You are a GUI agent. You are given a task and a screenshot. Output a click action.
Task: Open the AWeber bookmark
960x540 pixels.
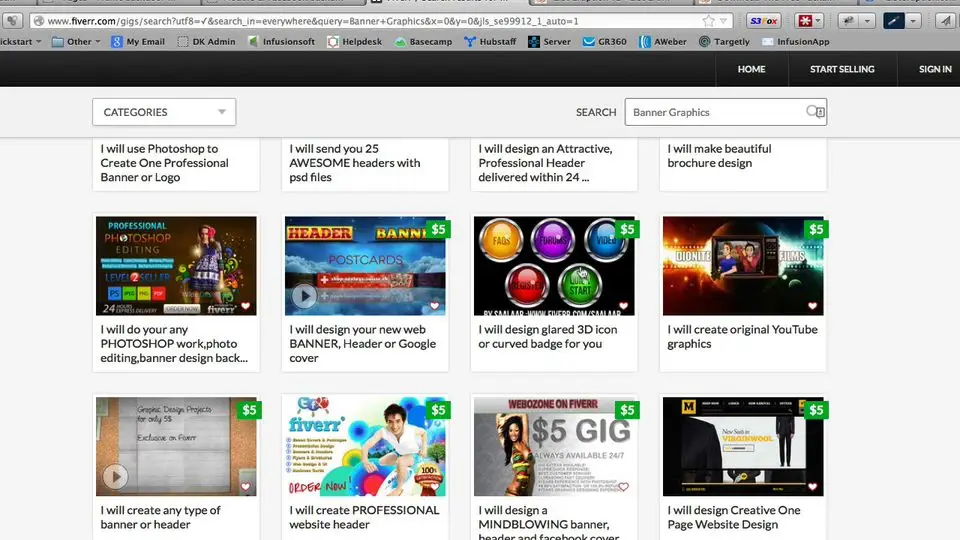(x=662, y=42)
